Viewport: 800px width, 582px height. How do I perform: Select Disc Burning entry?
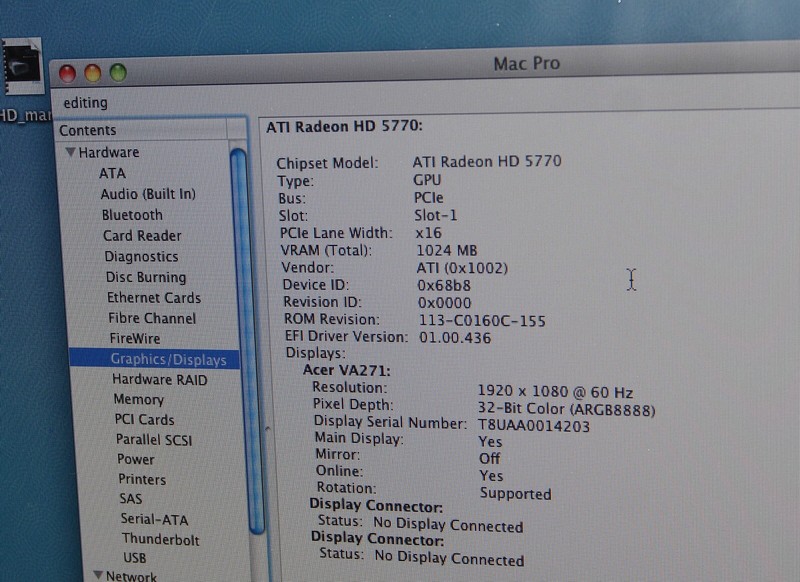pos(146,277)
